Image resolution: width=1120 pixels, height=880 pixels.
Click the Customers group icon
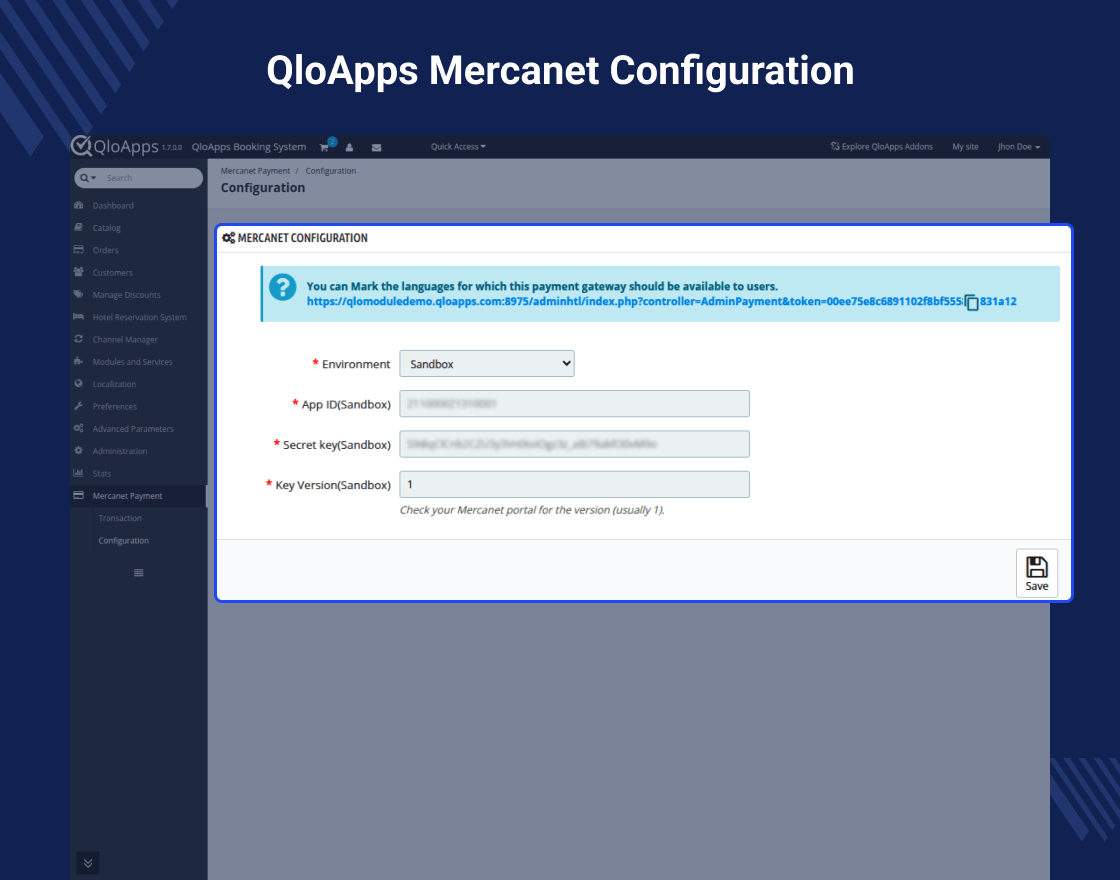79,271
